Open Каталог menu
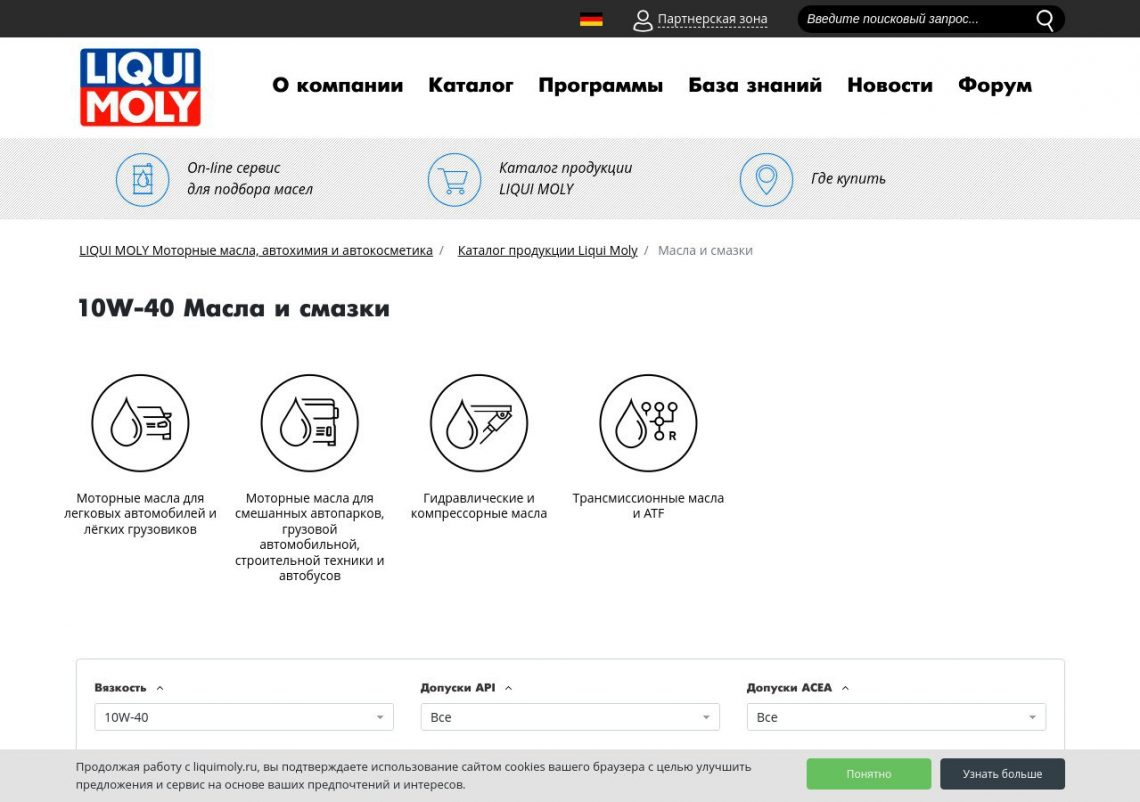Viewport: 1140px width, 802px height. [470, 85]
